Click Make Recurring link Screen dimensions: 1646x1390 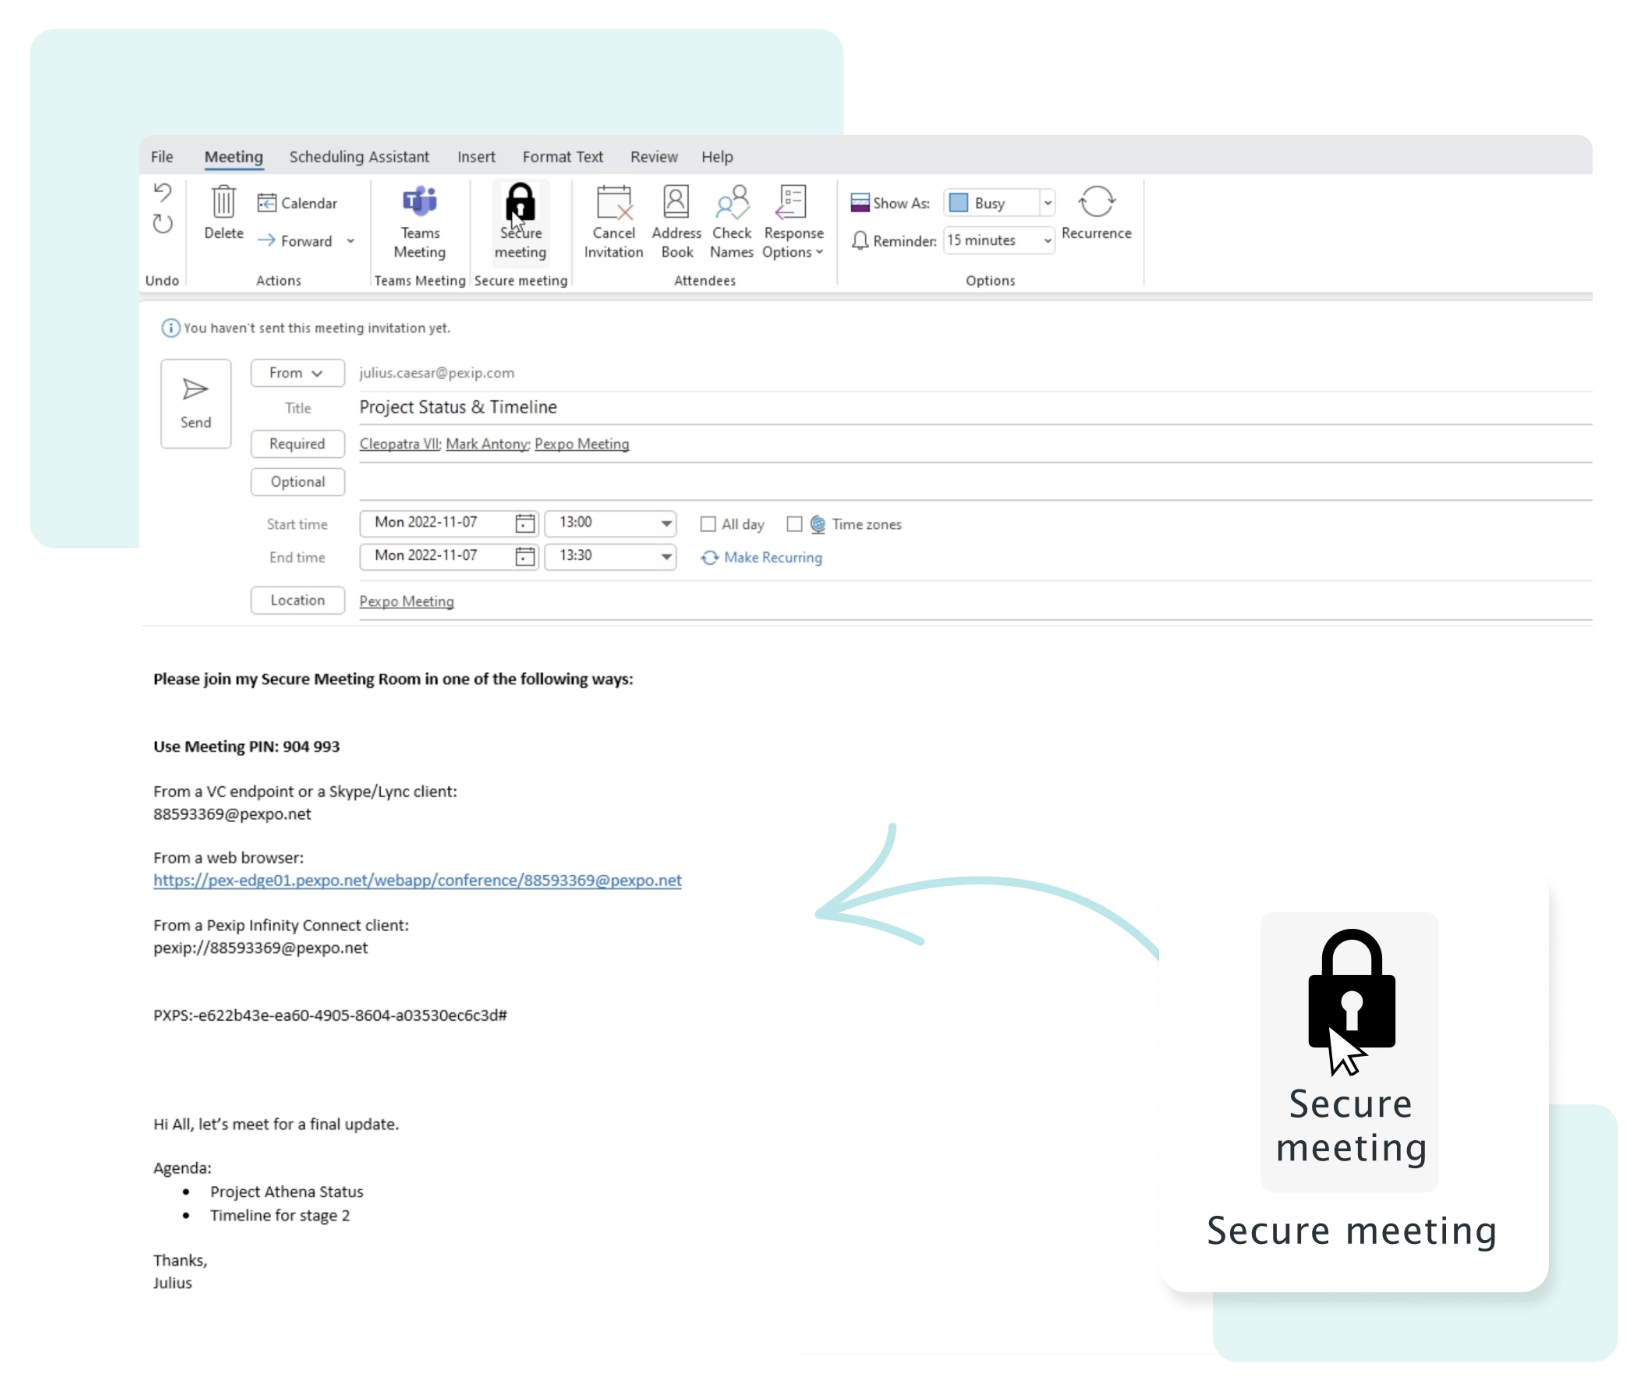click(762, 558)
